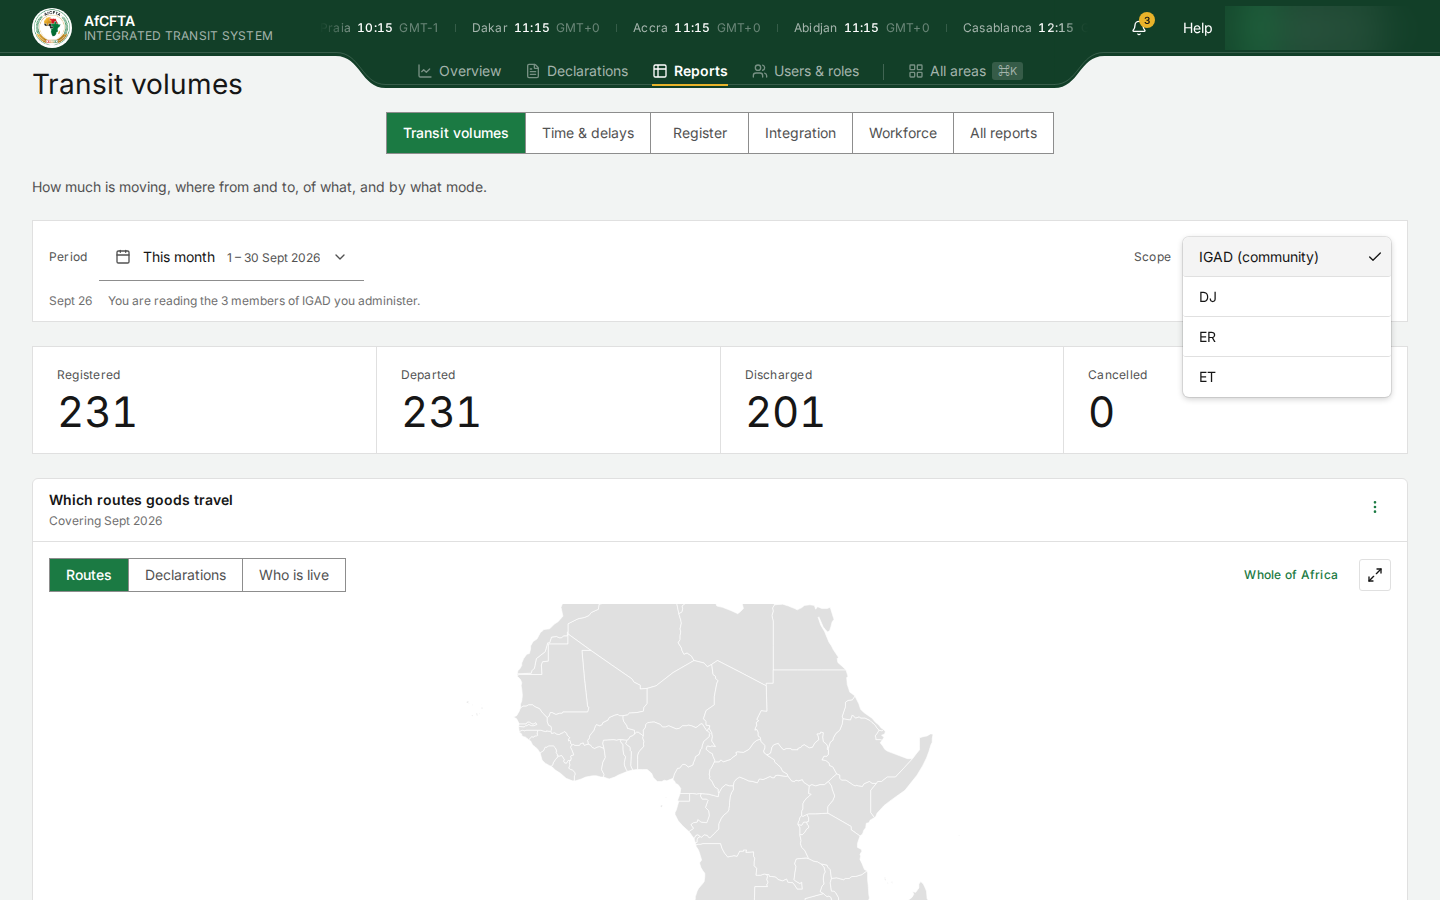
Task: Click the Overview chart icon
Action: click(x=425, y=71)
